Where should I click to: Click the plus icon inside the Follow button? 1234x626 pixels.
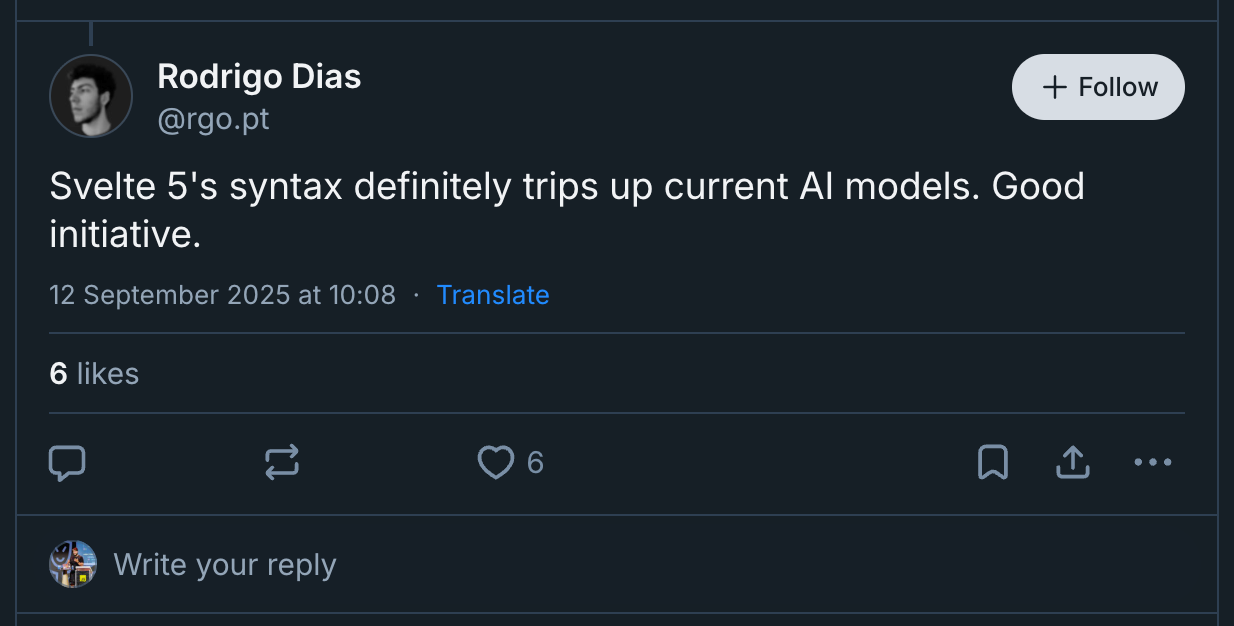[1055, 88]
